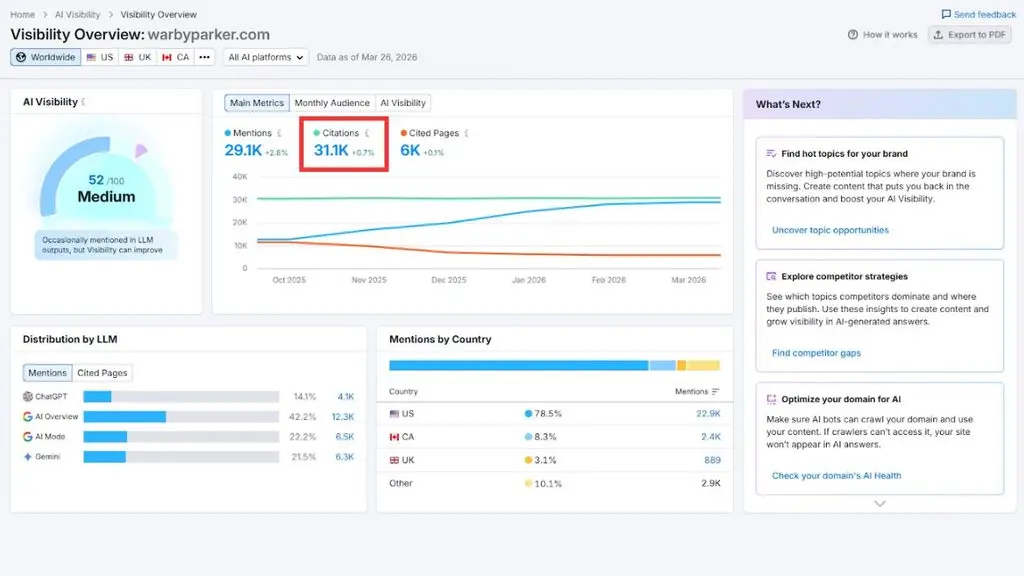Image resolution: width=1024 pixels, height=576 pixels.
Task: Click the info icon beside Citations metric
Action: [x=367, y=133]
